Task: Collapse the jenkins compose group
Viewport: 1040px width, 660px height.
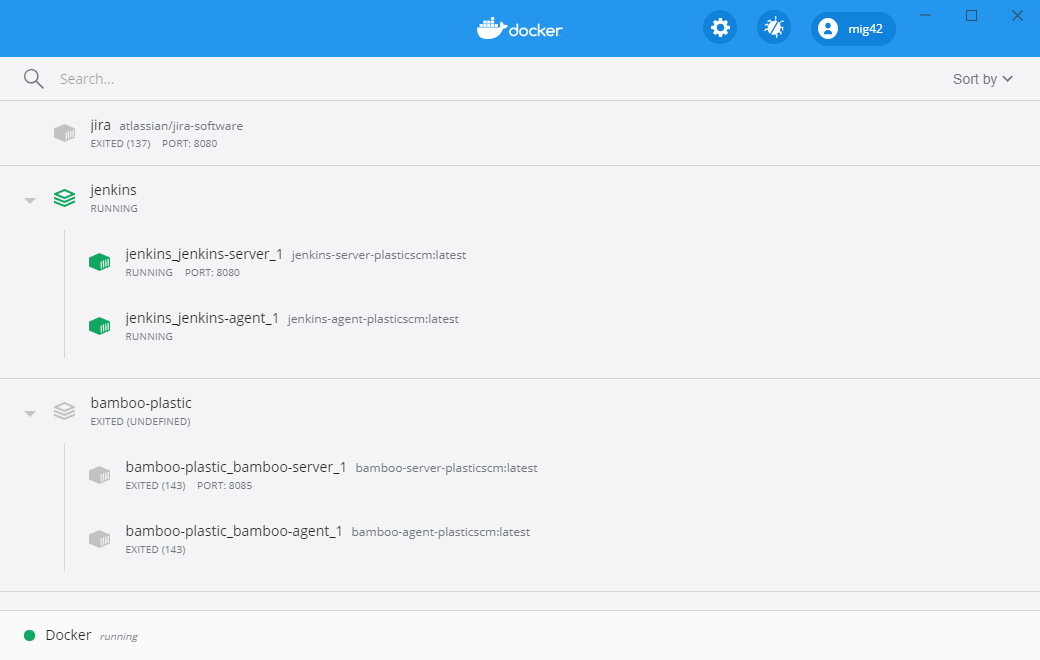Action: click(x=30, y=200)
